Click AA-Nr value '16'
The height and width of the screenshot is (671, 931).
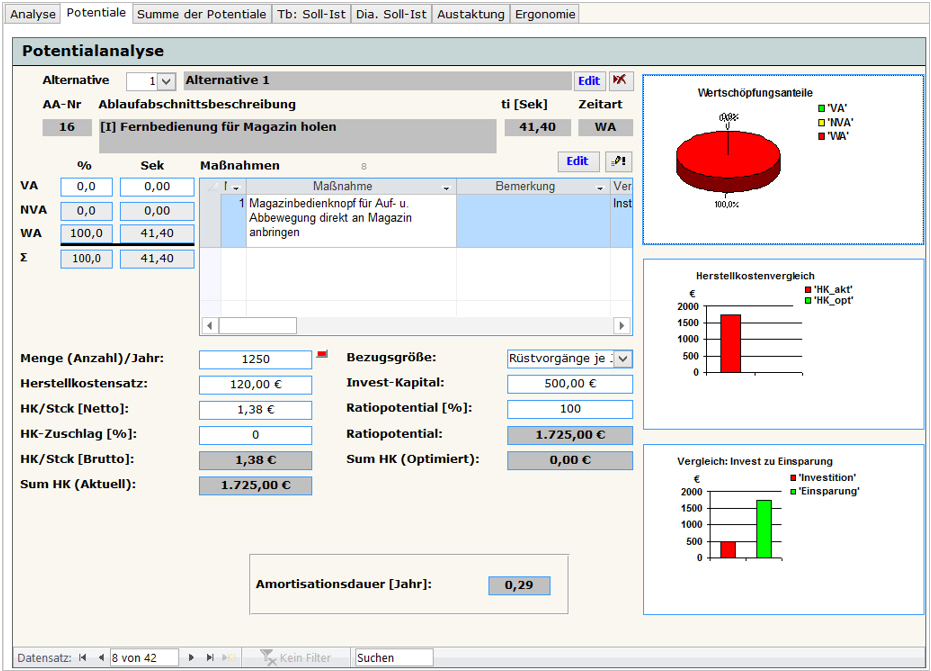[67, 127]
